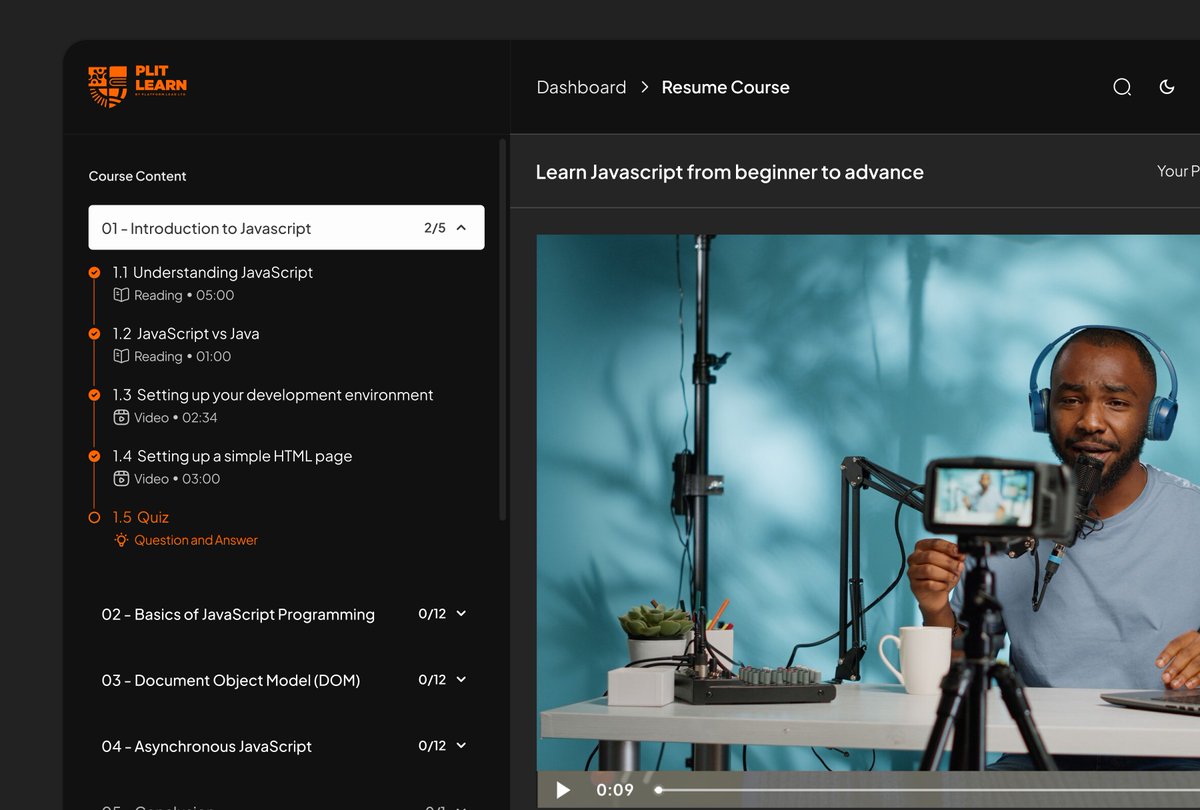Viewport: 1200px width, 810px height.
Task: Click the lightbulb icon beside Question and Answer
Action: (x=121, y=540)
